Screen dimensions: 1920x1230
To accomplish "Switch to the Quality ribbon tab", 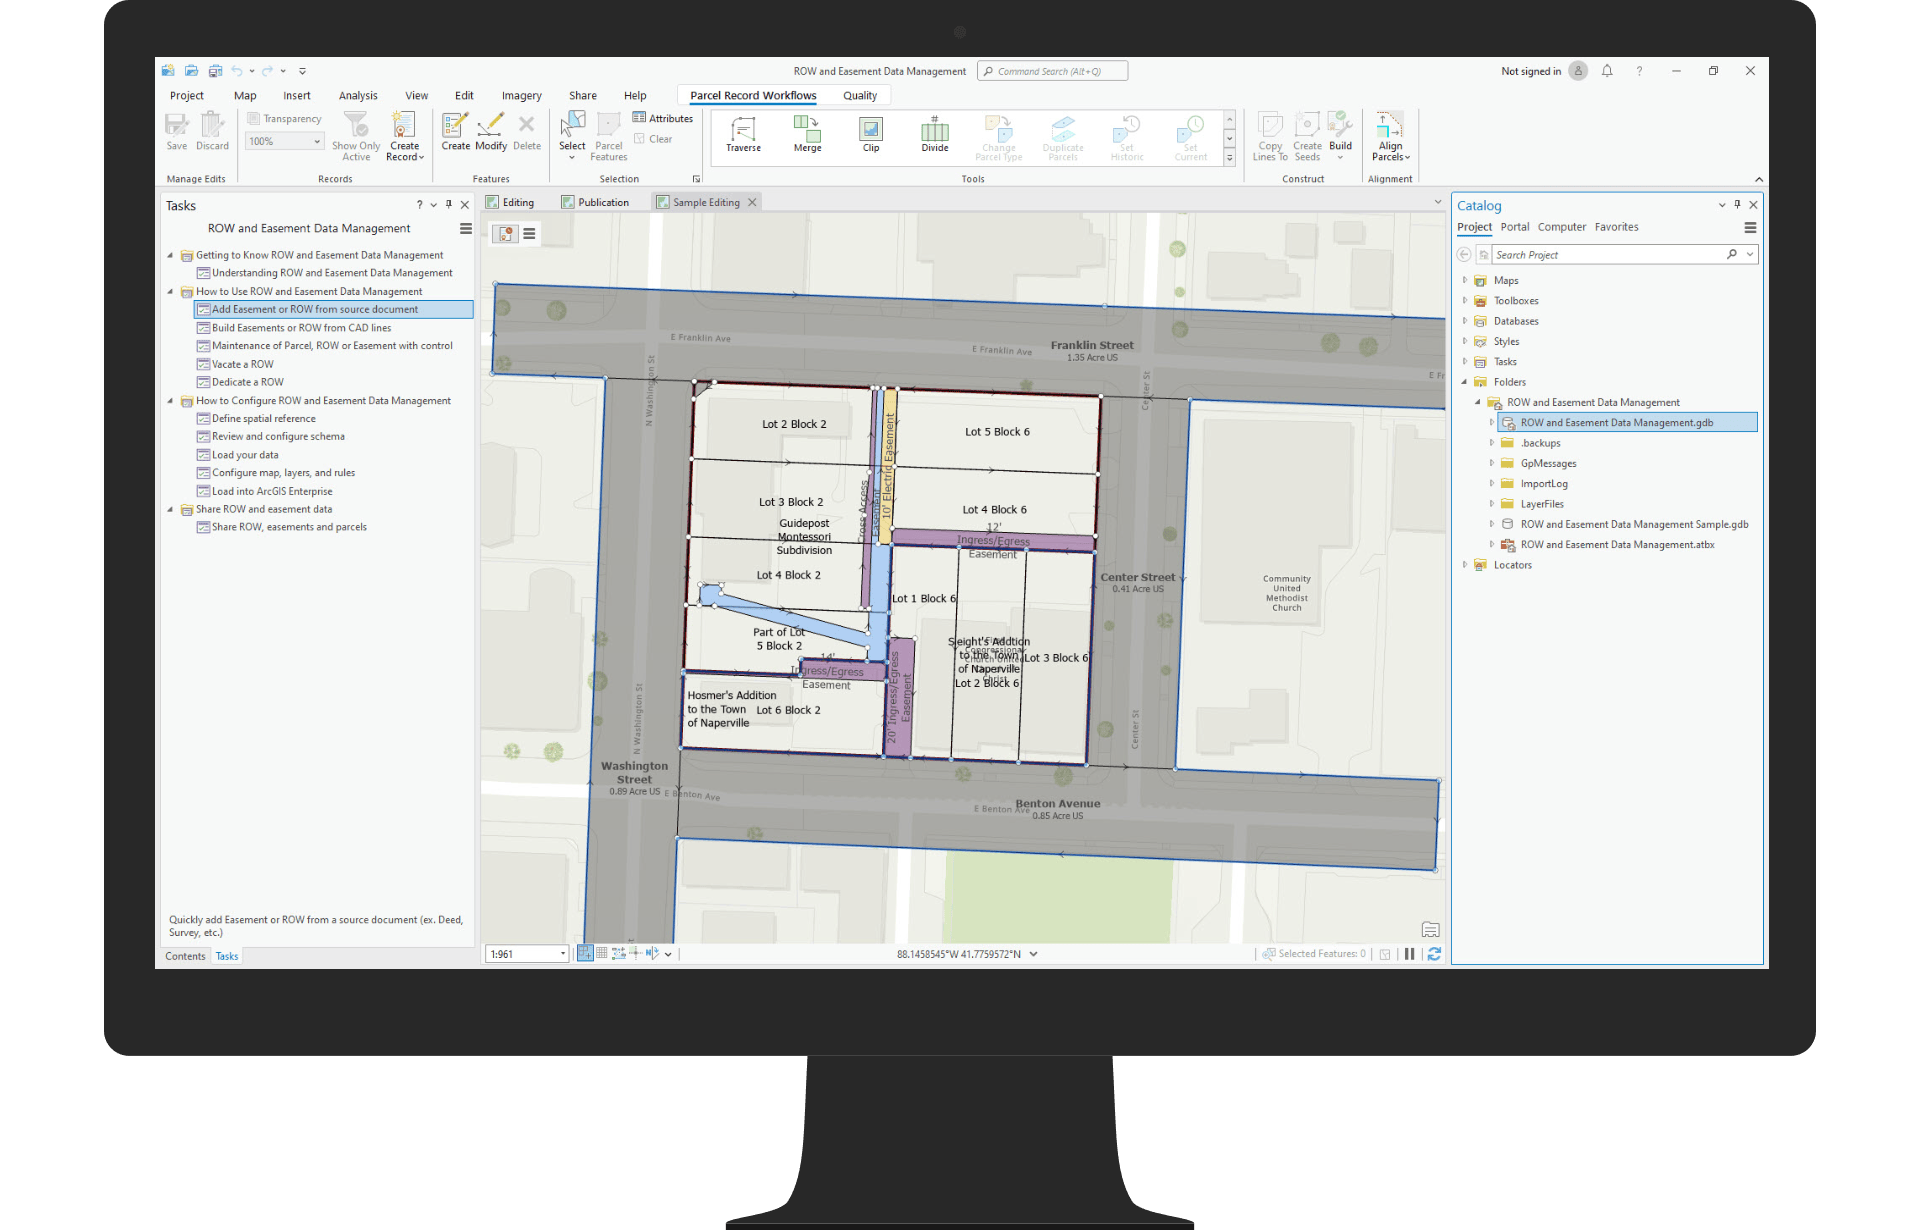I will (x=859, y=95).
